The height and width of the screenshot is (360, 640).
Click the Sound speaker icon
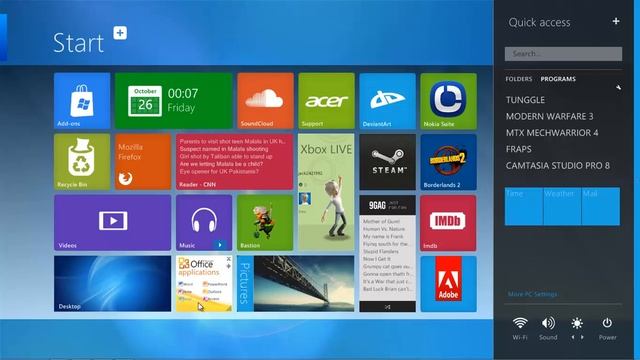pos(548,323)
